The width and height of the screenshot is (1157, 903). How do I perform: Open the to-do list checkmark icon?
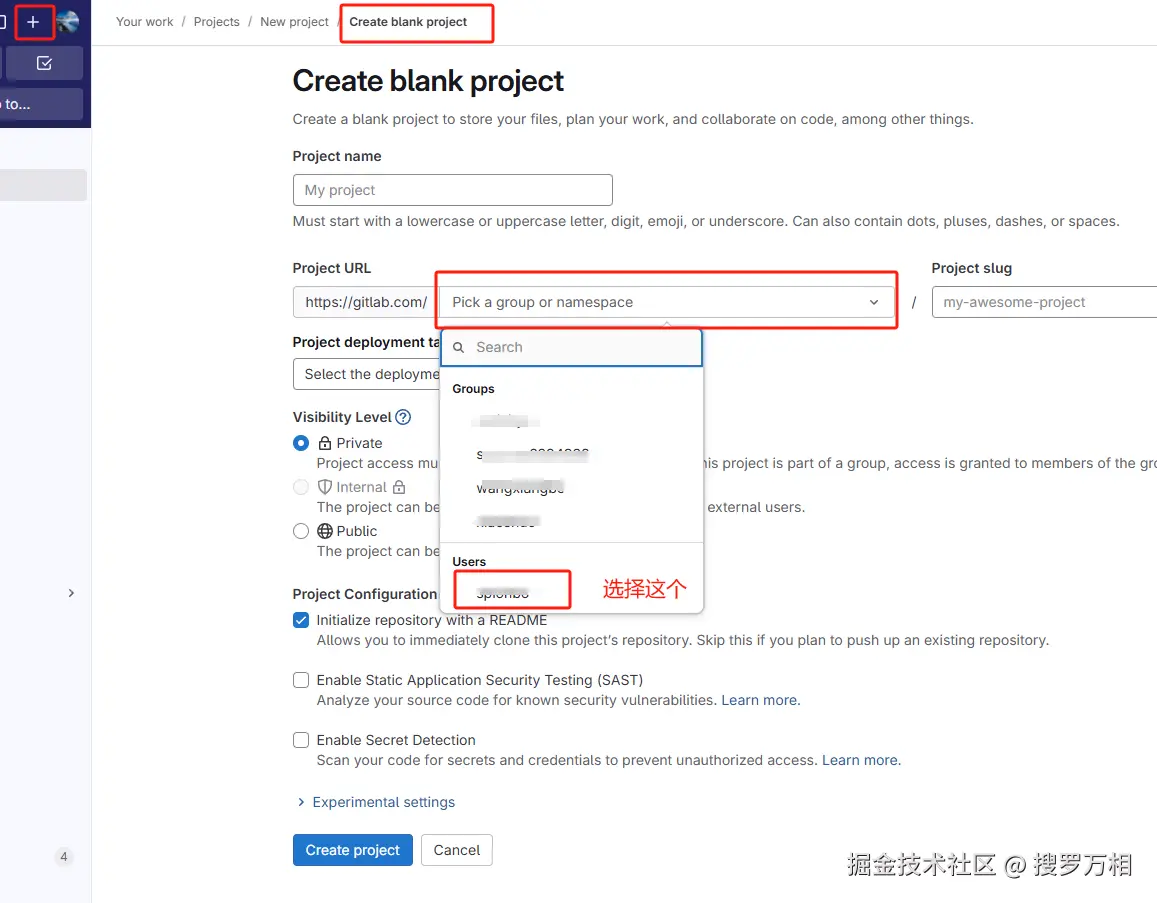tap(44, 63)
